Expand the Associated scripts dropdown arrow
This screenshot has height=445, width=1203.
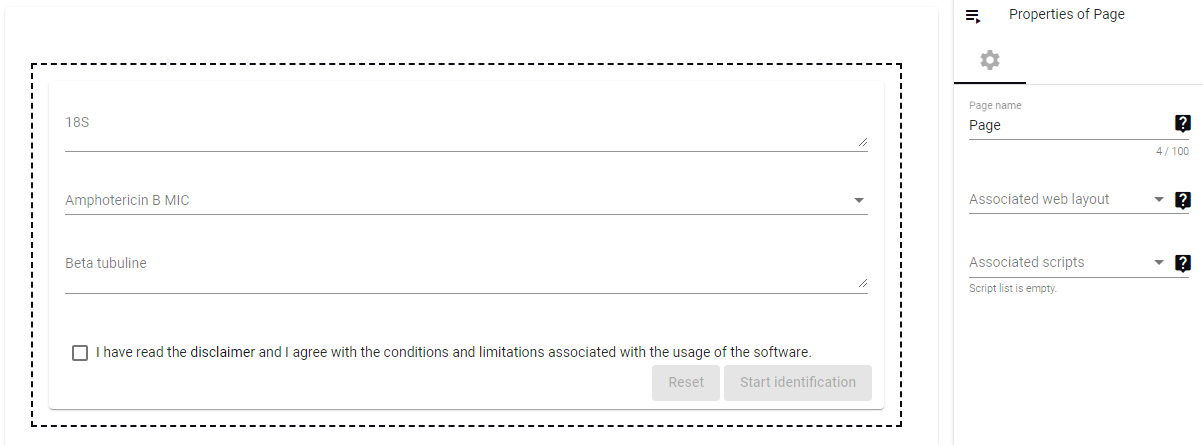[x=1159, y=263]
